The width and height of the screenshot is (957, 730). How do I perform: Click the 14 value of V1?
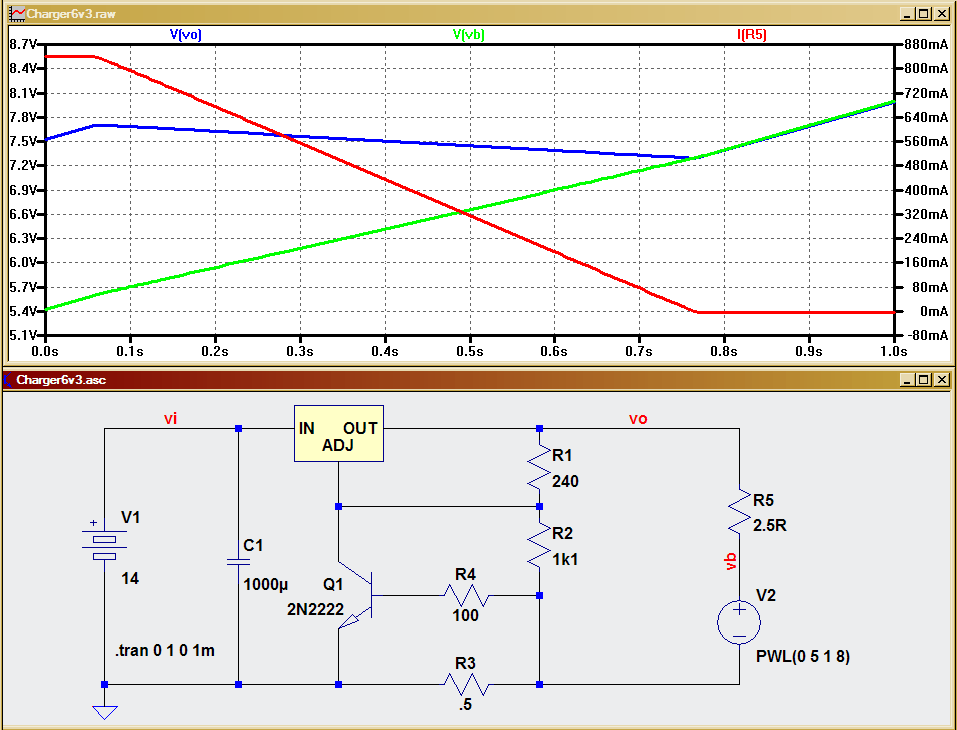130,579
